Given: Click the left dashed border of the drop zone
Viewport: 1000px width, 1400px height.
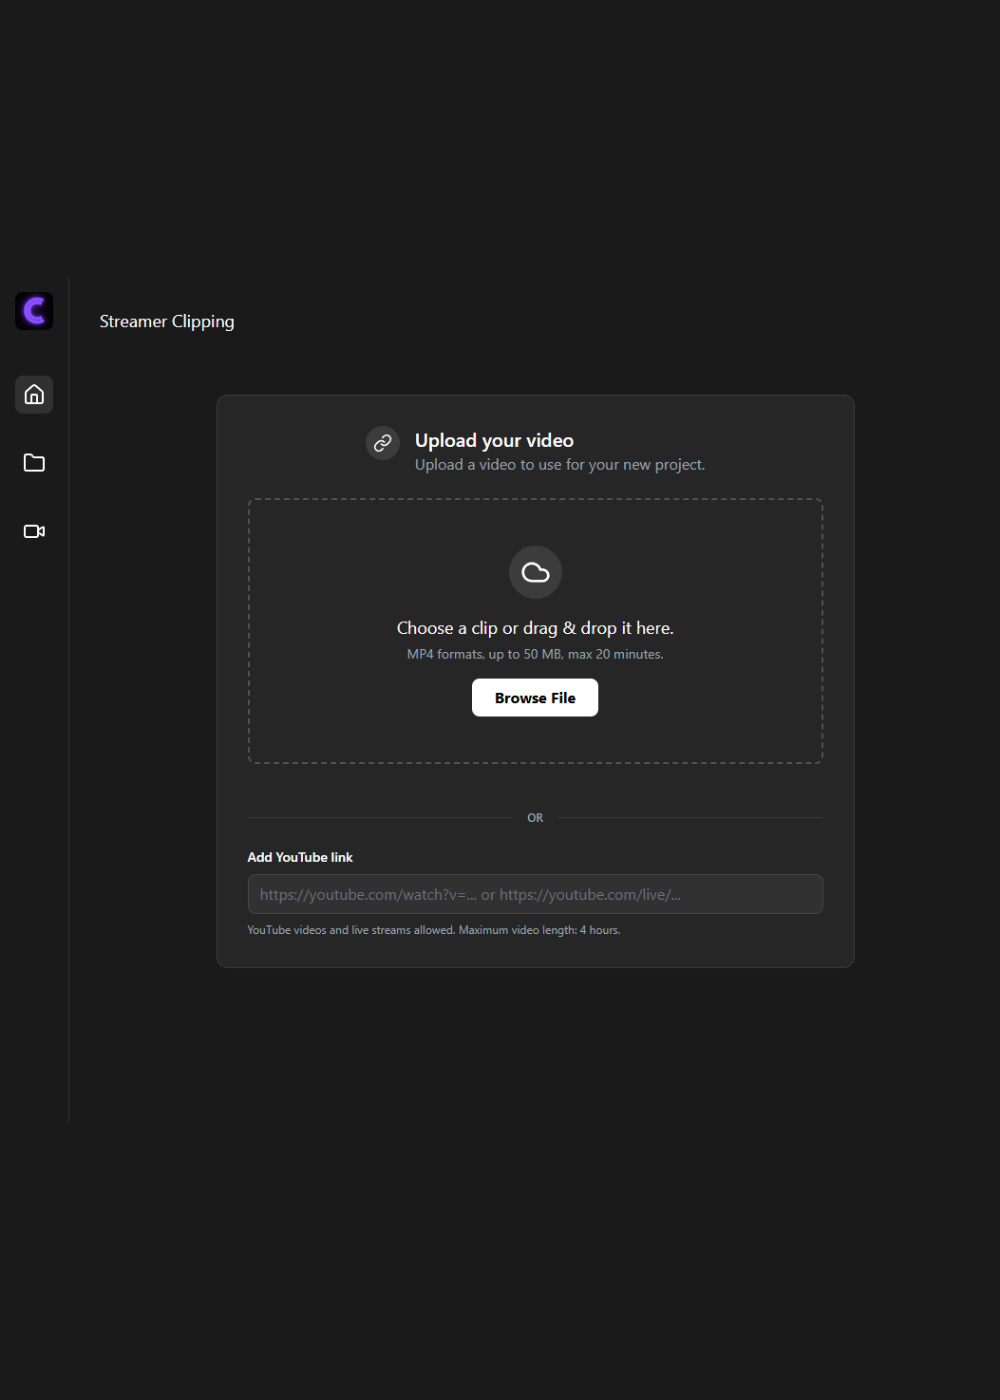Looking at the screenshot, I should click(249, 631).
